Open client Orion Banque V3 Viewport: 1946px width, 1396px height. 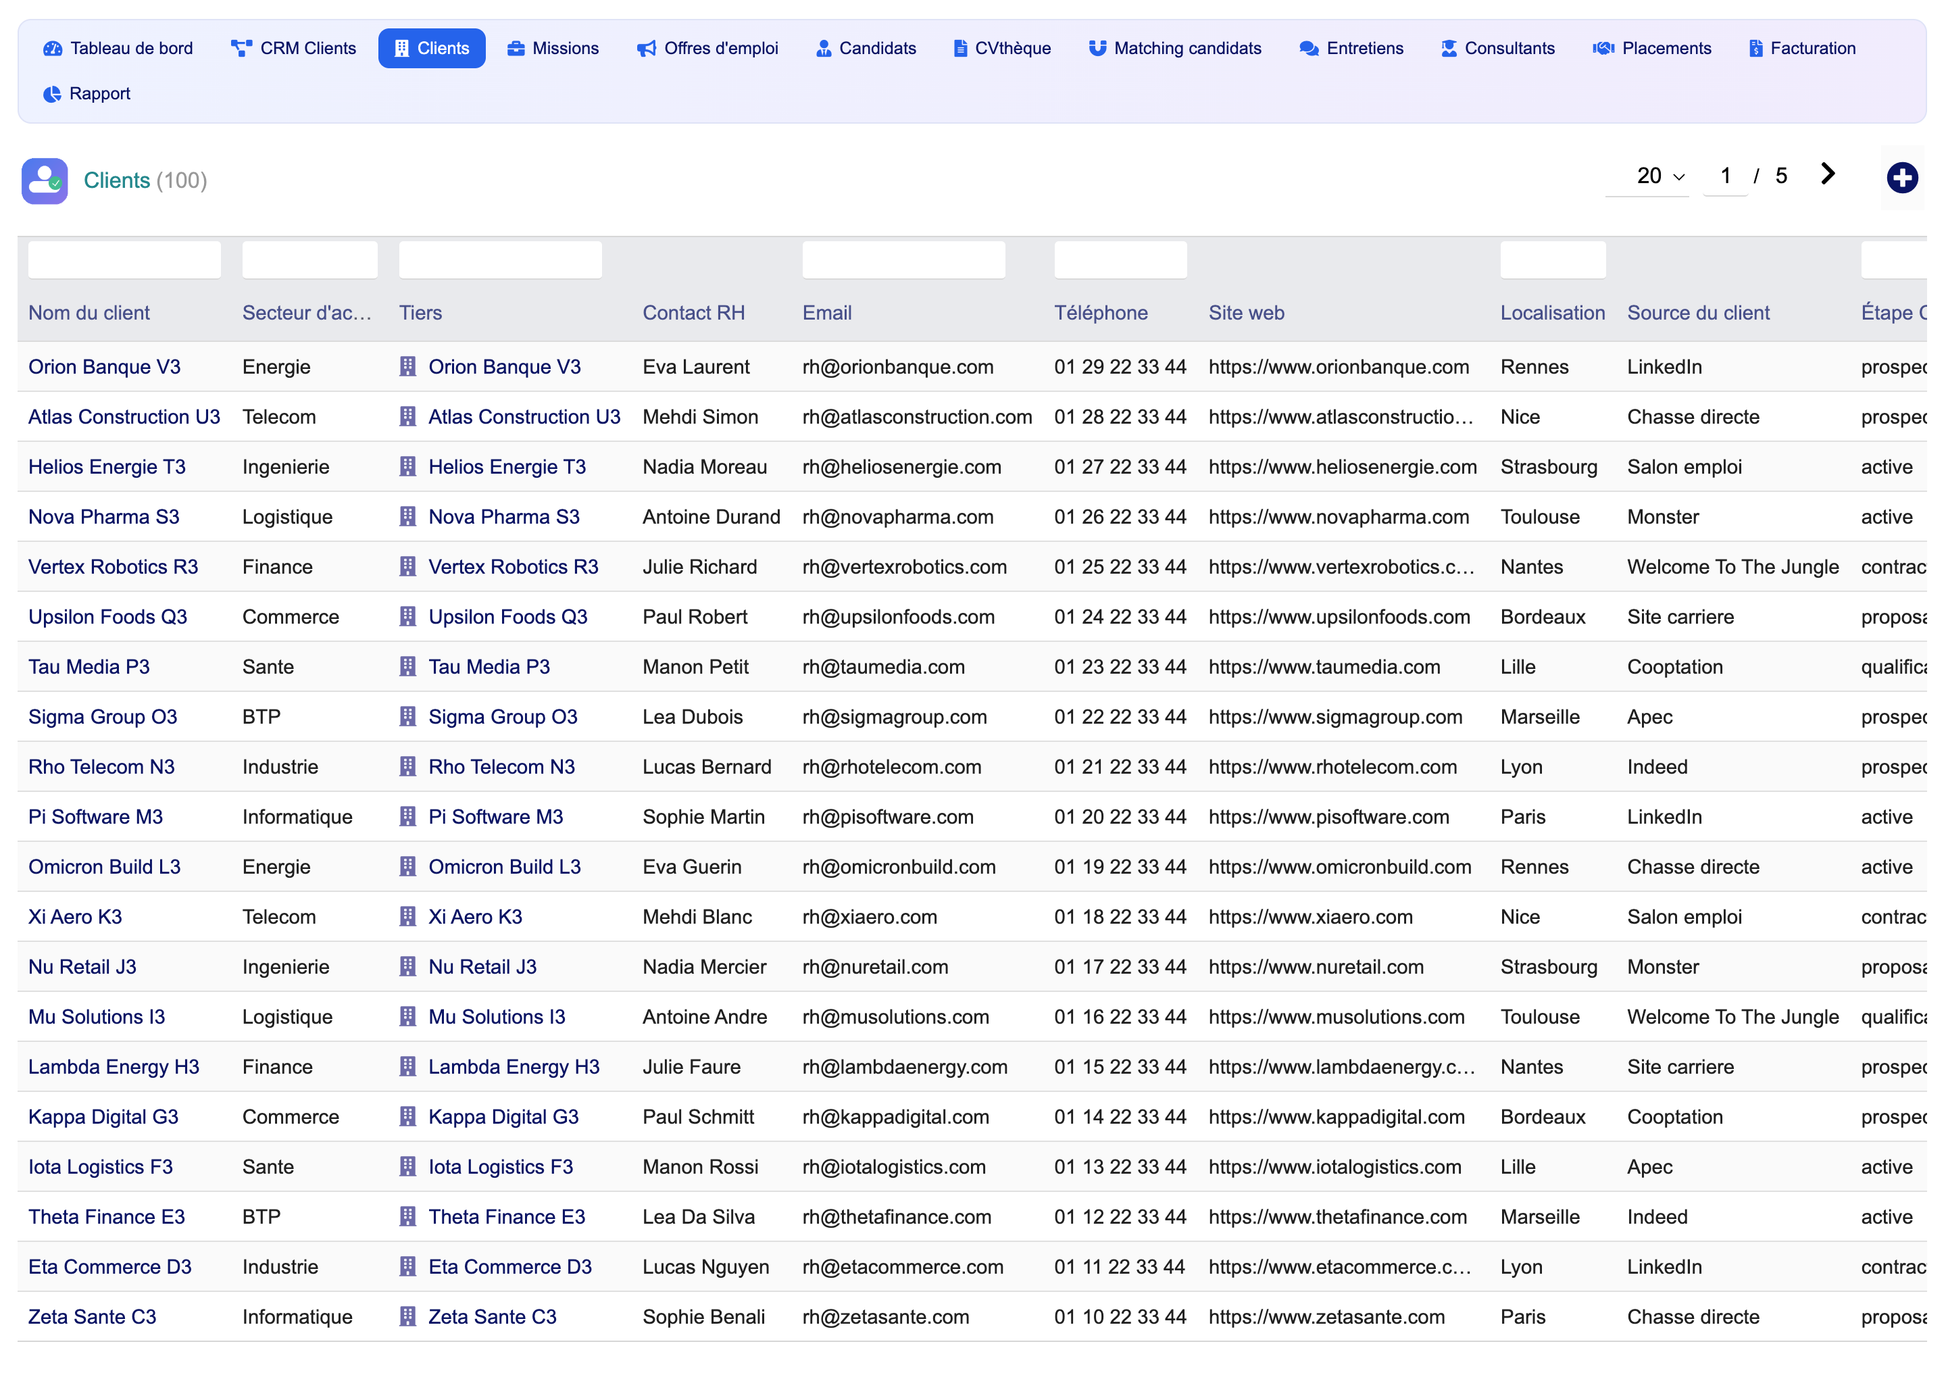[x=104, y=367]
